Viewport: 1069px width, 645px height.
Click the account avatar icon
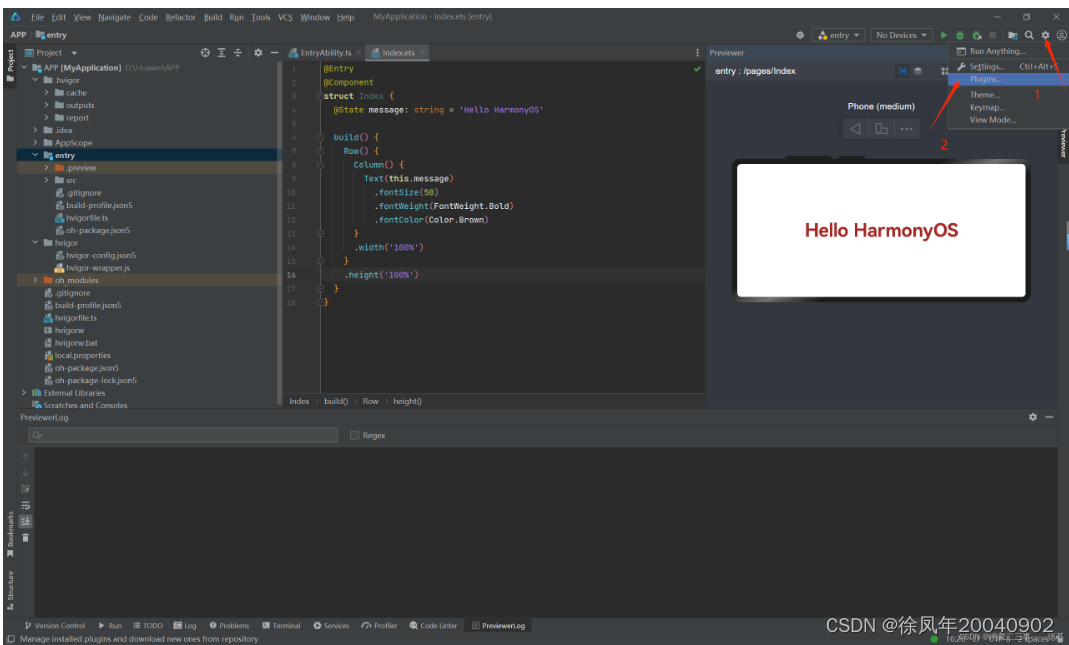[1062, 35]
